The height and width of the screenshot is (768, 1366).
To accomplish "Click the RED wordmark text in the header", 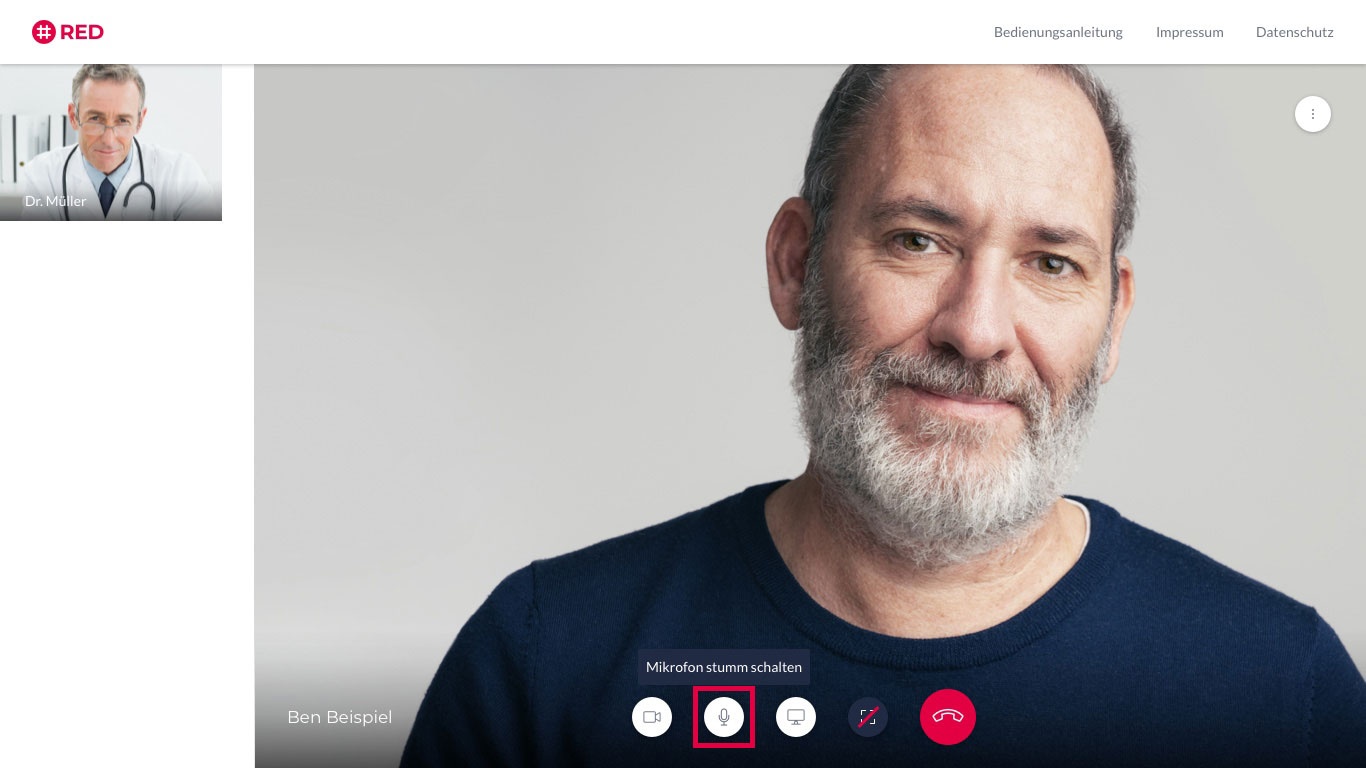I will (x=82, y=32).
